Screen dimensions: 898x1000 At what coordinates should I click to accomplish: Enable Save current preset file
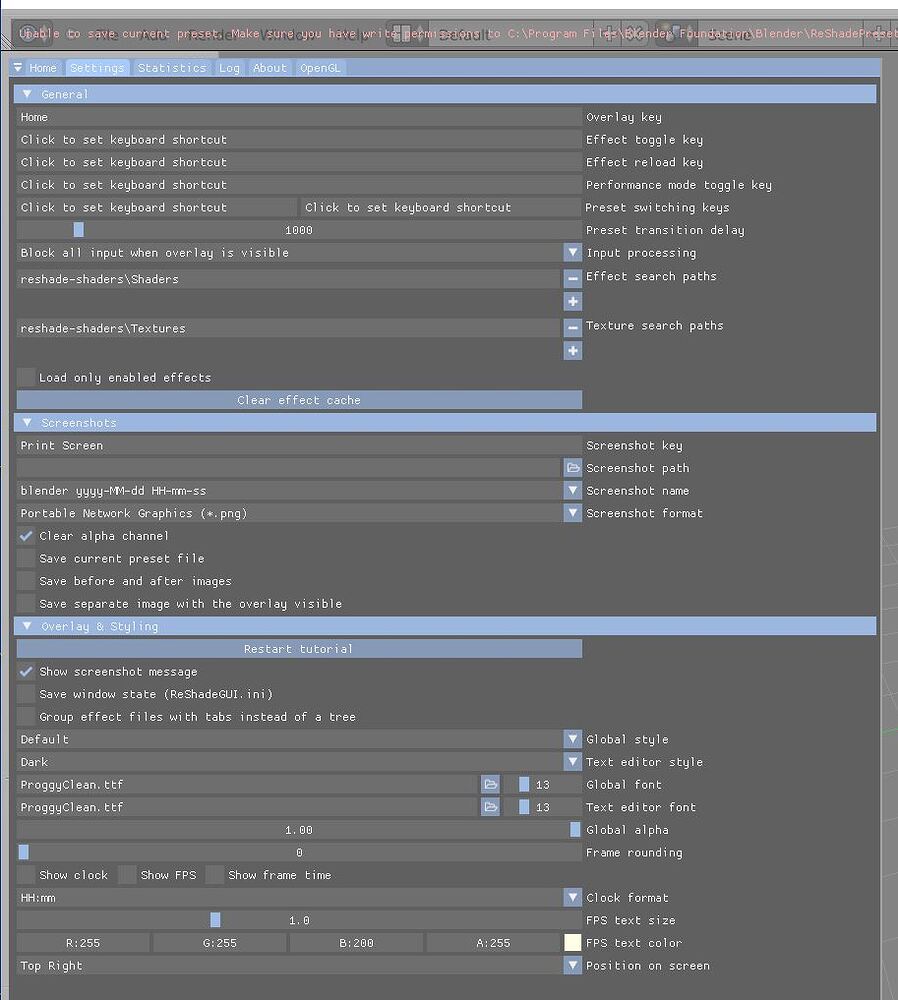[26, 559]
